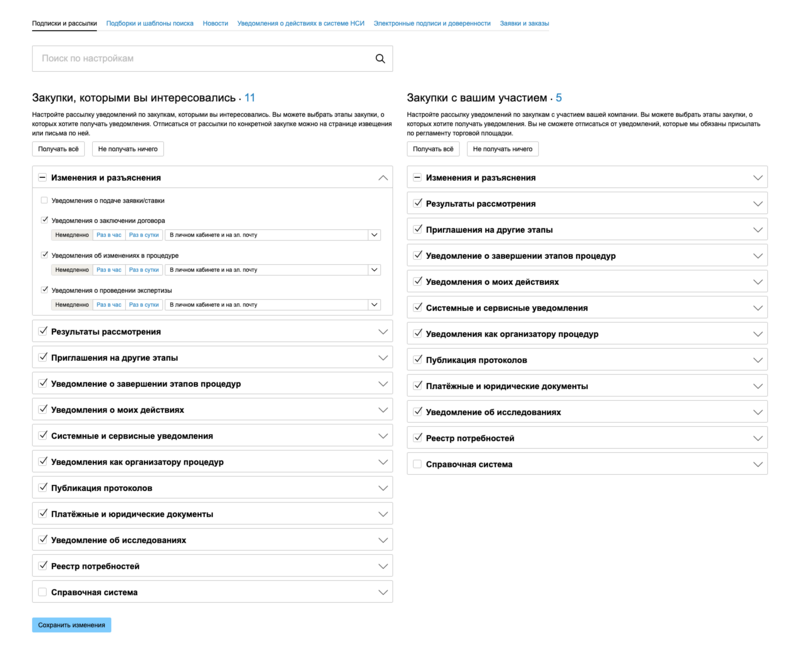Uncheck left 'Результаты рассмотрения' checkbox
The image size is (800, 645).
click(43, 331)
